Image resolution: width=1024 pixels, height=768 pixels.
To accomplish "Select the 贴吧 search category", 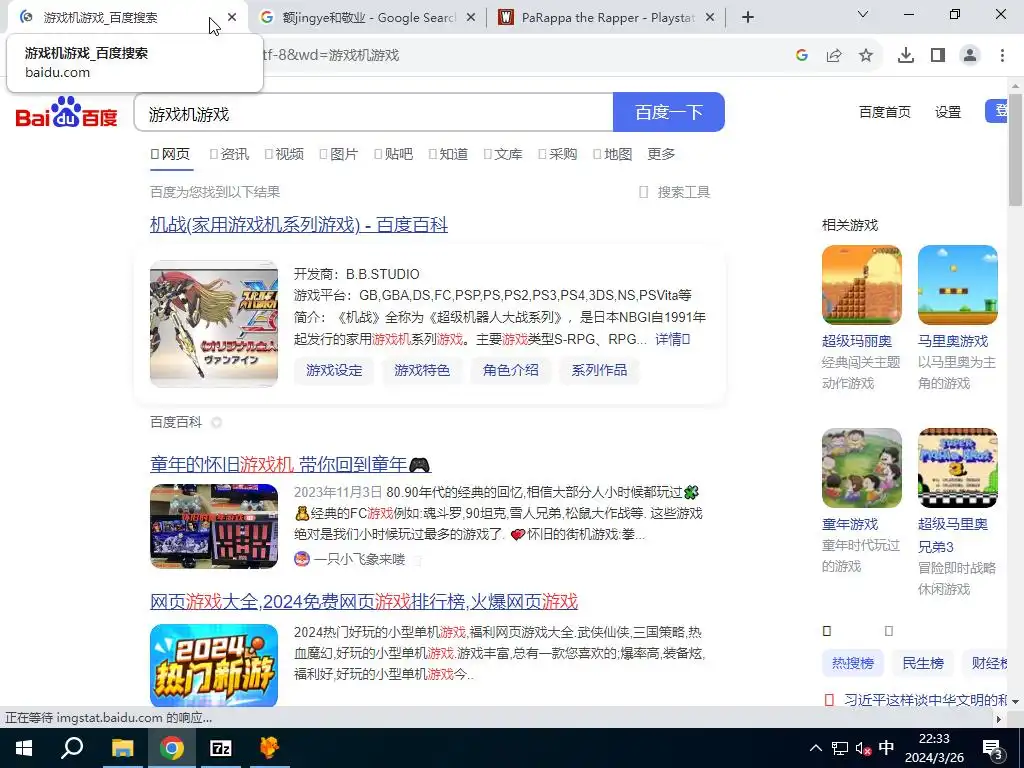I will coord(394,154).
